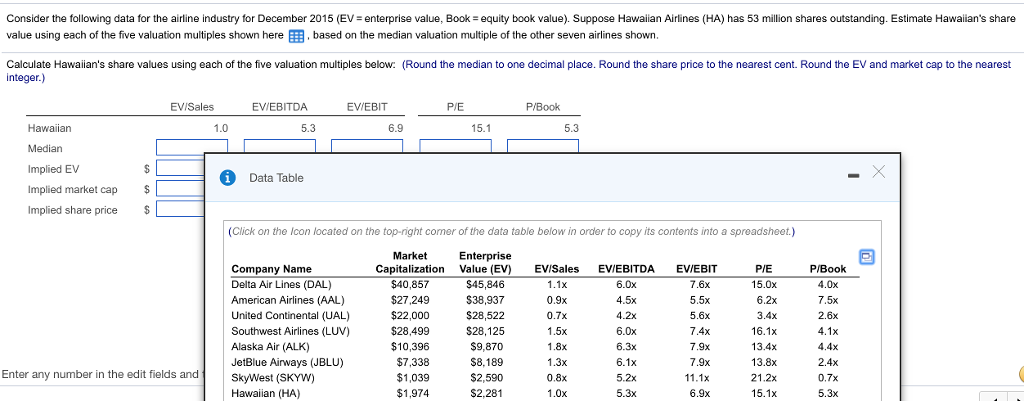The width and height of the screenshot is (1024, 401).
Task: Minimize the Data Table popup
Action: pyautogui.click(x=852, y=175)
